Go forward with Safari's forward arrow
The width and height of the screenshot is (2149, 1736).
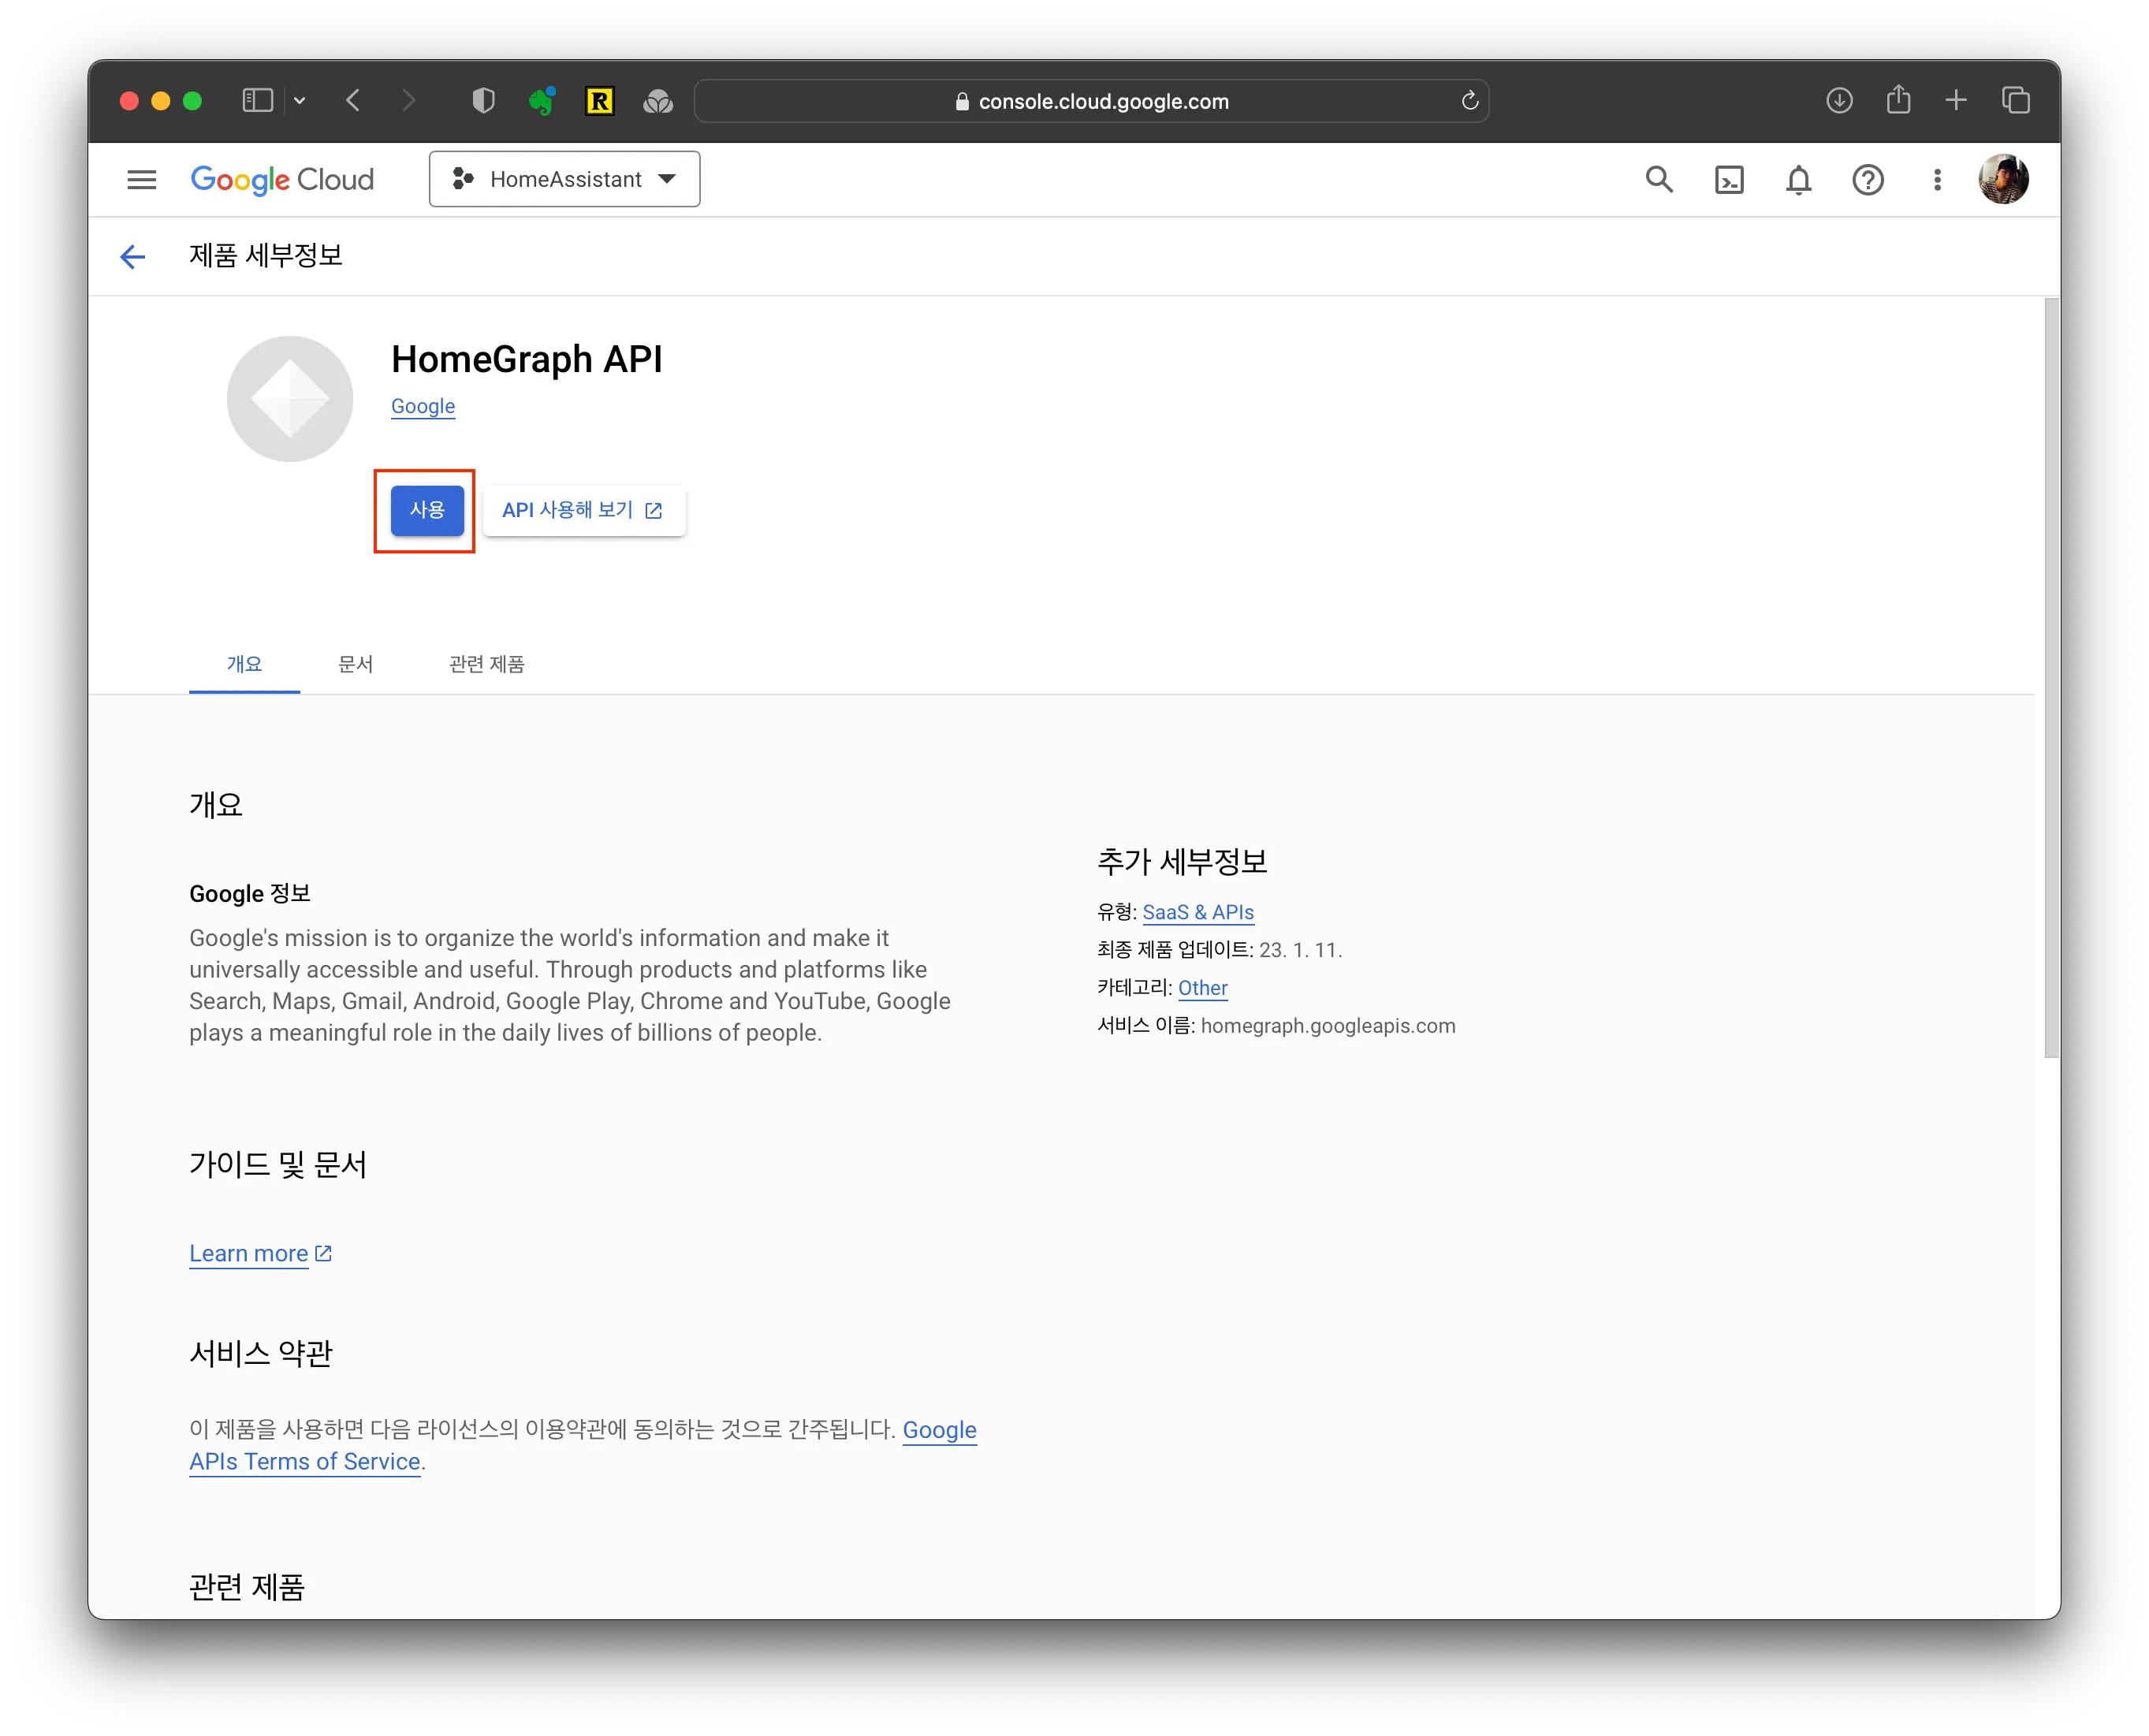tap(408, 100)
